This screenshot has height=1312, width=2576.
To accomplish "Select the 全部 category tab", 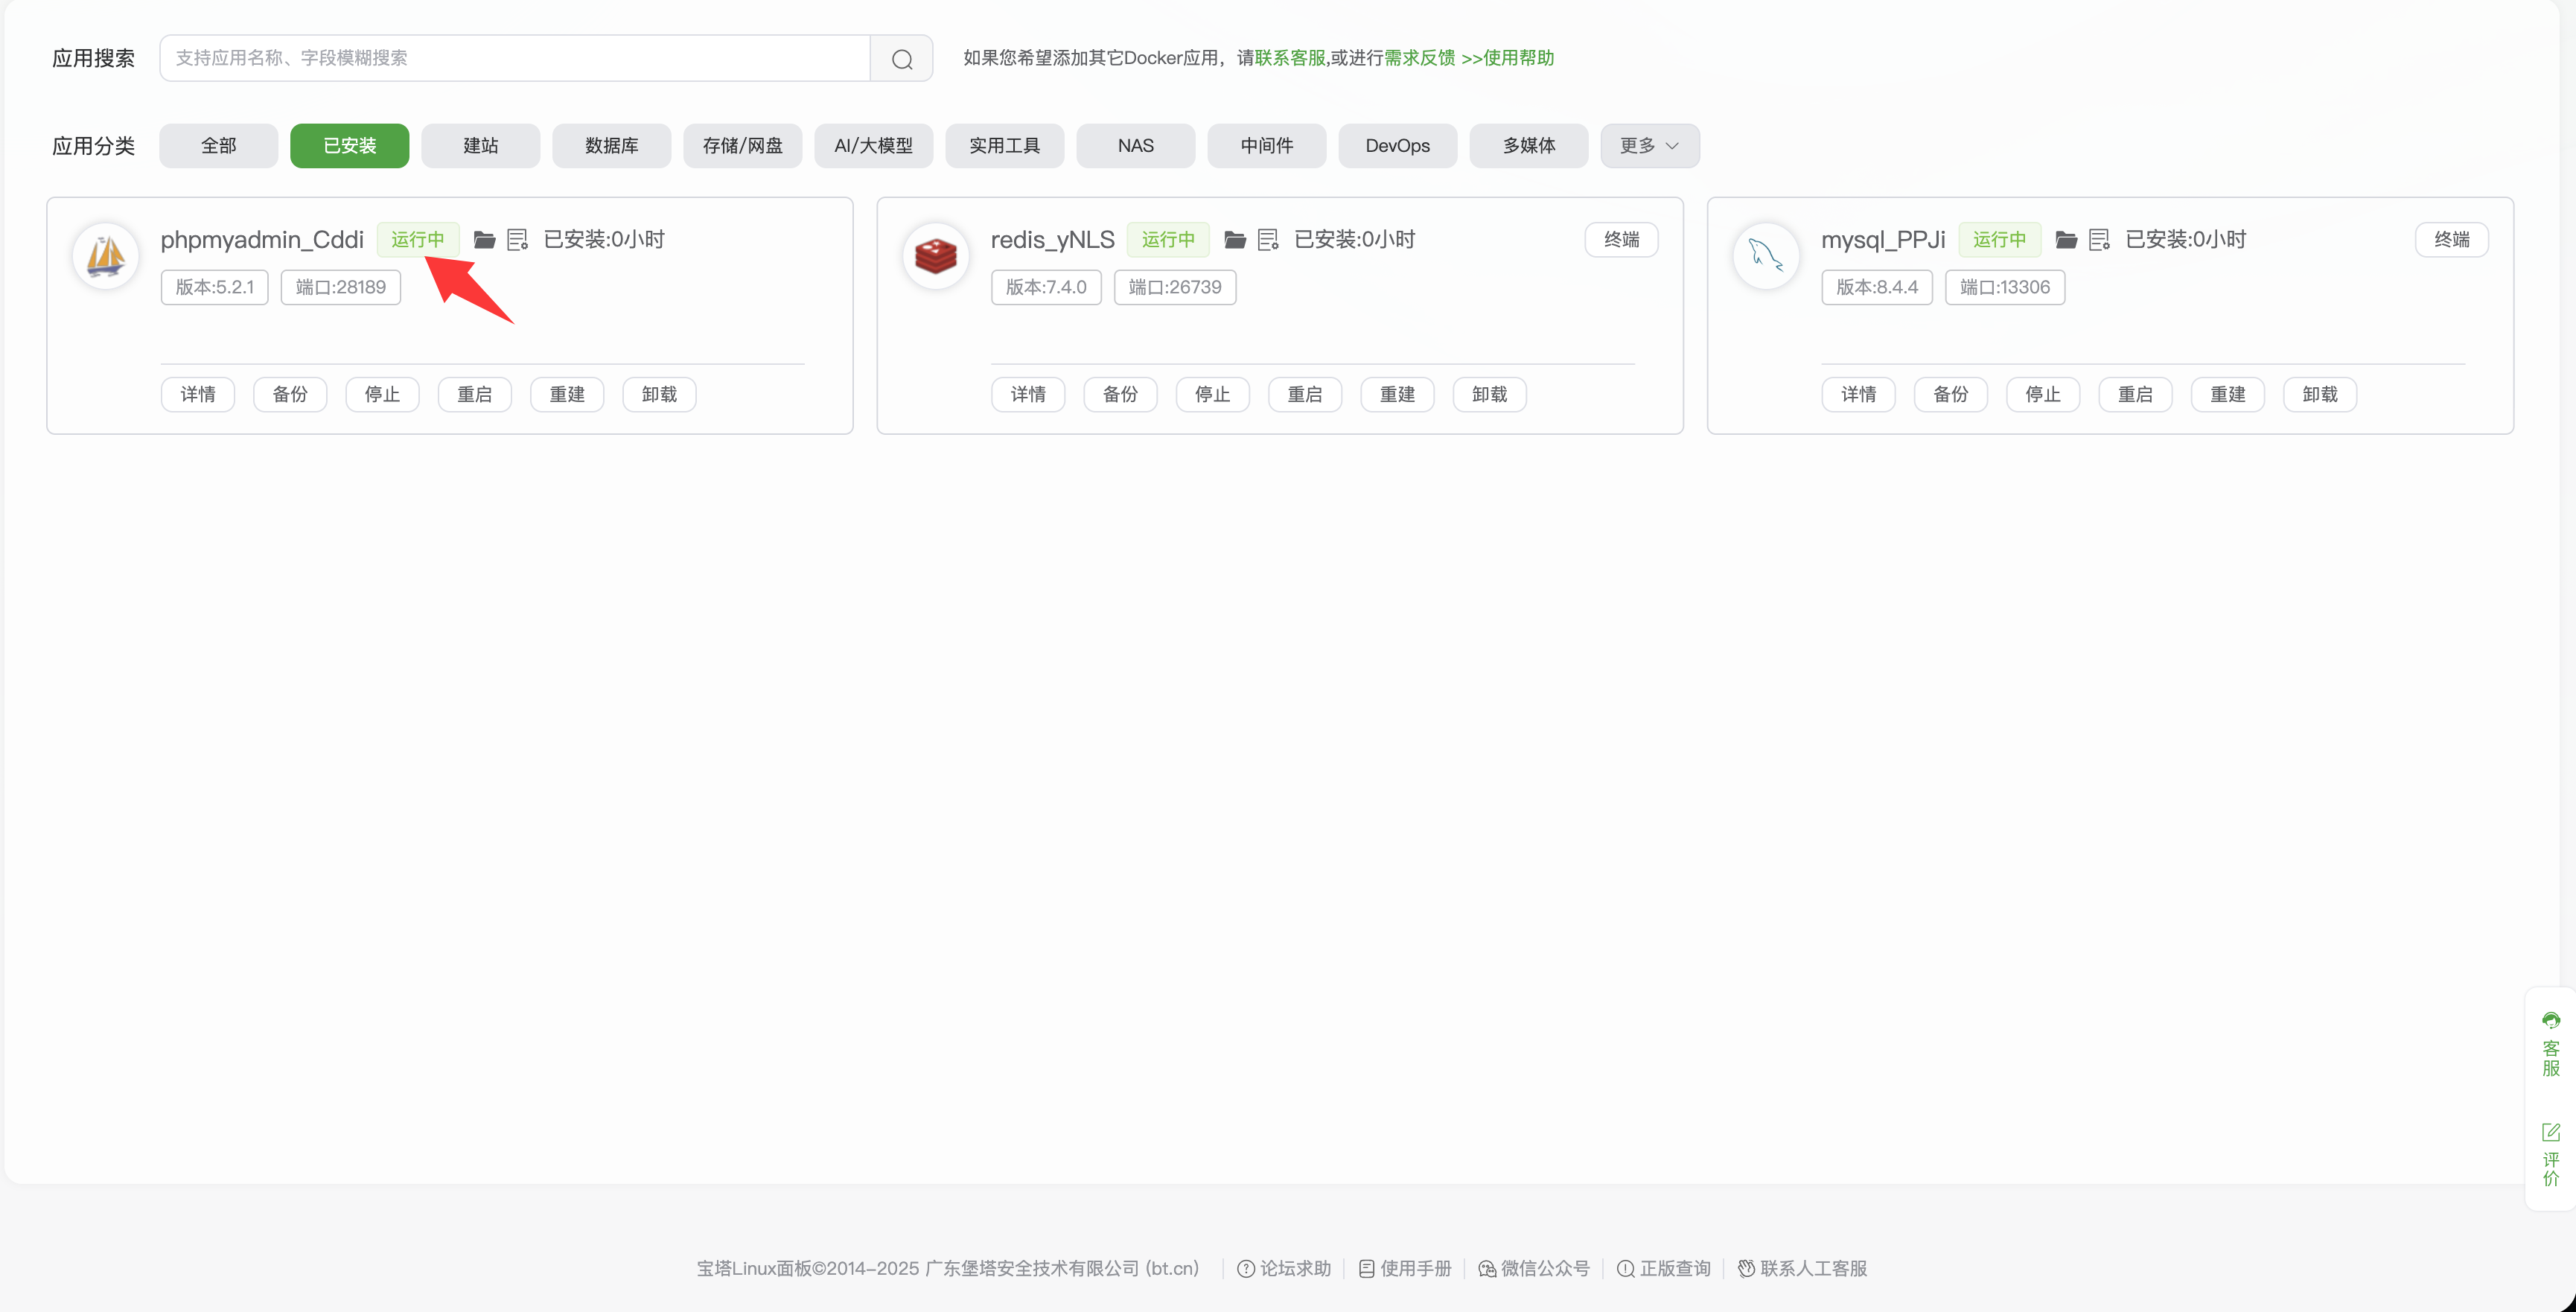I will [x=218, y=146].
